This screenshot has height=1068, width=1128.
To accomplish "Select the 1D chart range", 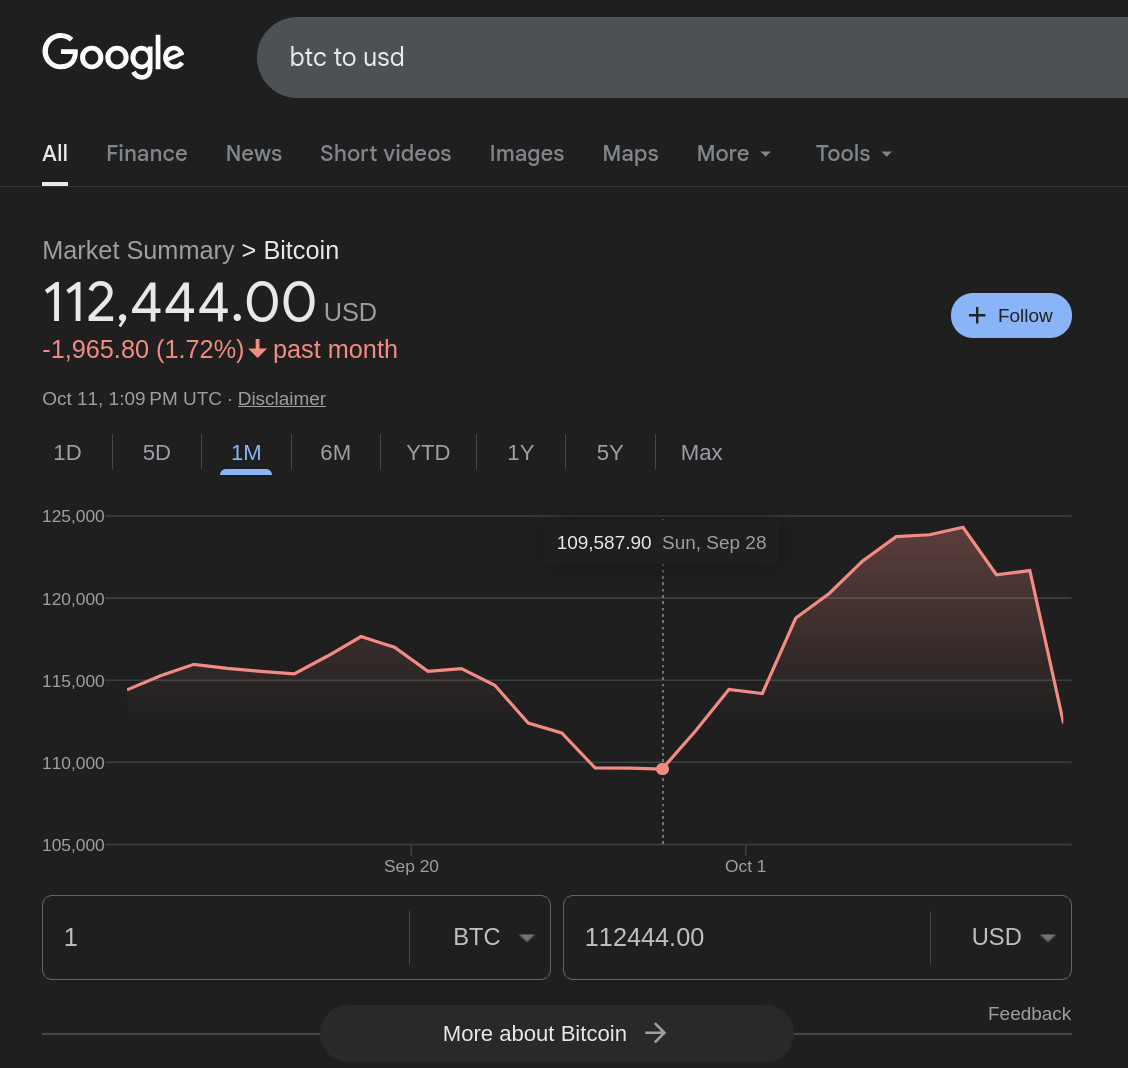I will [x=67, y=452].
